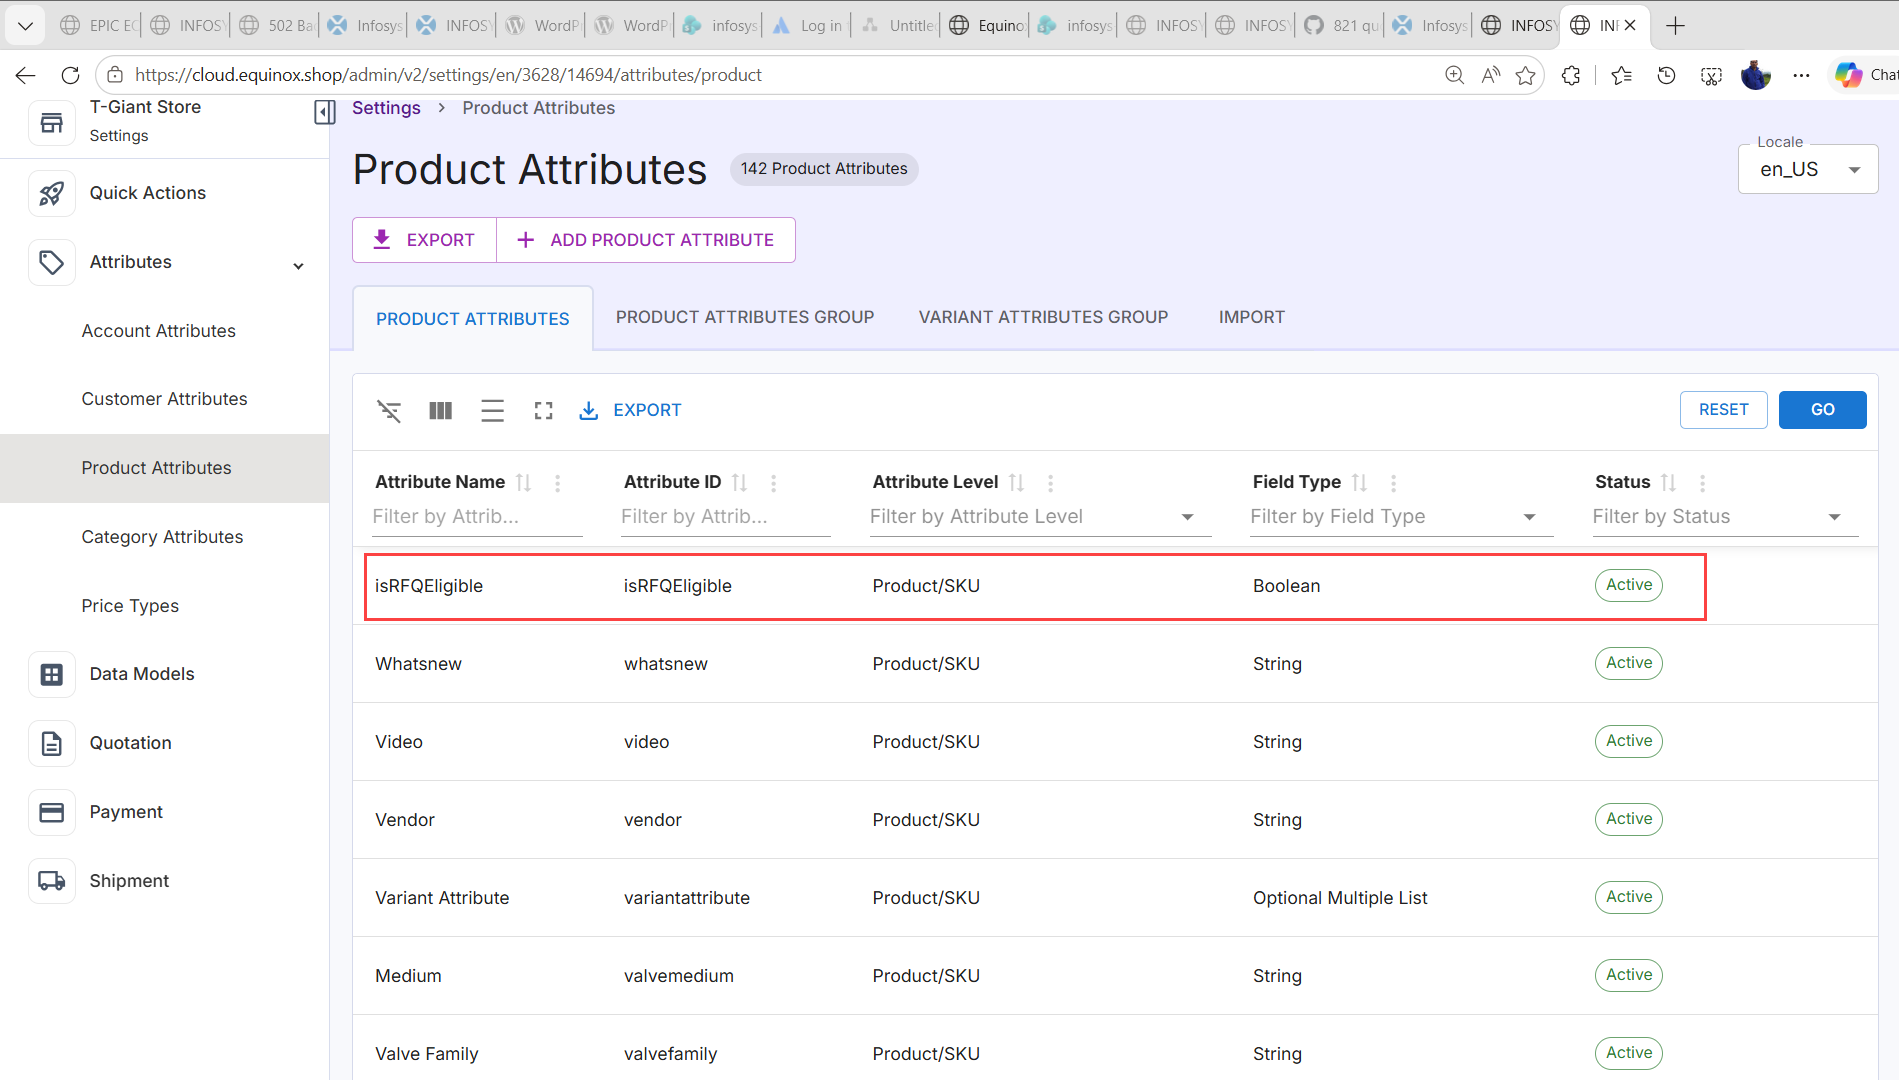Sort by Attribute Level column
This screenshot has height=1080, width=1899.
1016,482
